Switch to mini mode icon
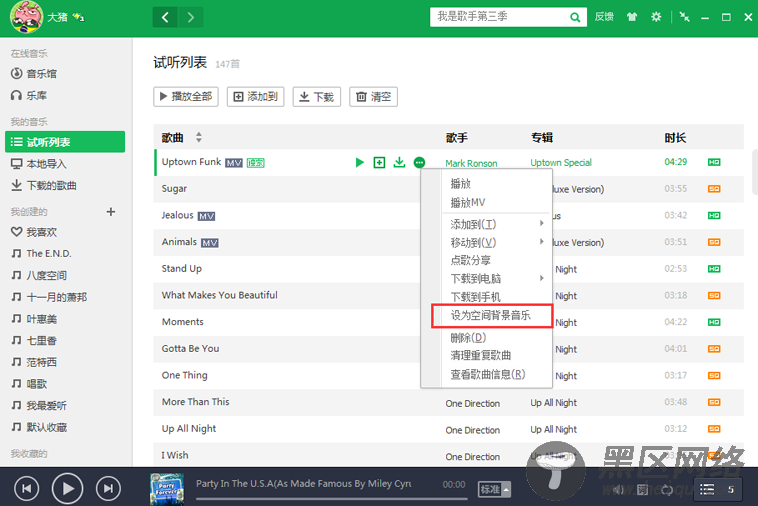This screenshot has height=506, width=758. 685,17
